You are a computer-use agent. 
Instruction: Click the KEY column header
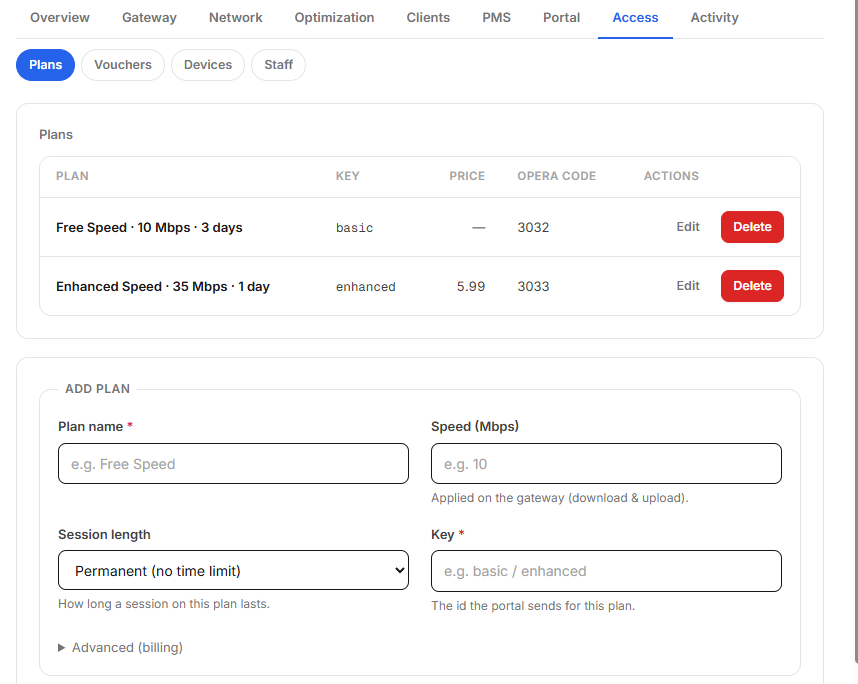click(347, 176)
